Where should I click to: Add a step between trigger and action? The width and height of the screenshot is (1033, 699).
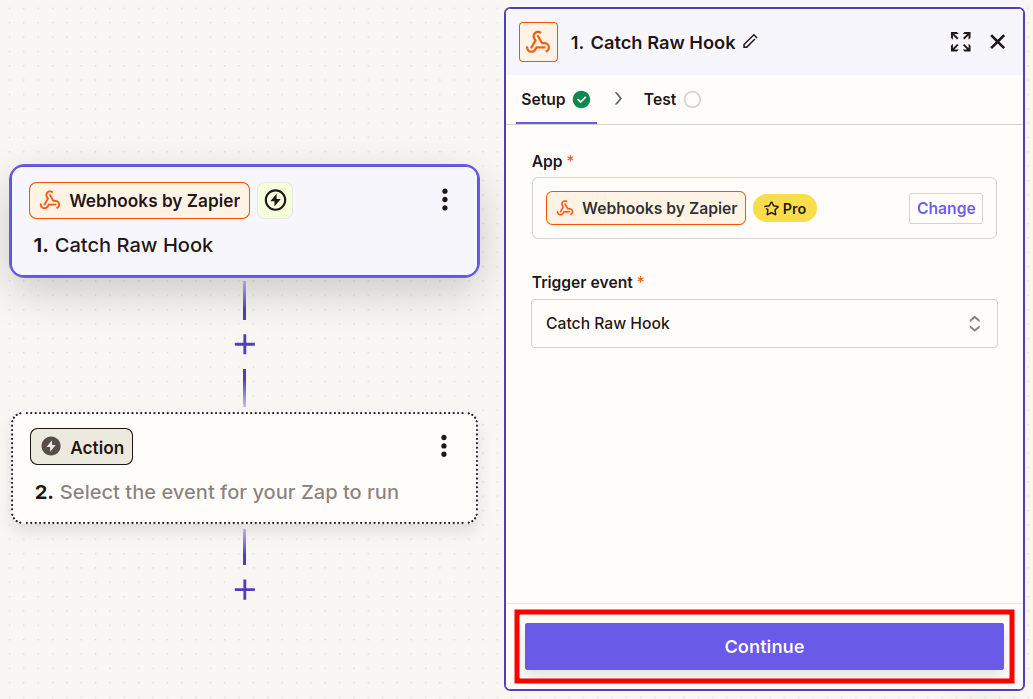coord(244,344)
